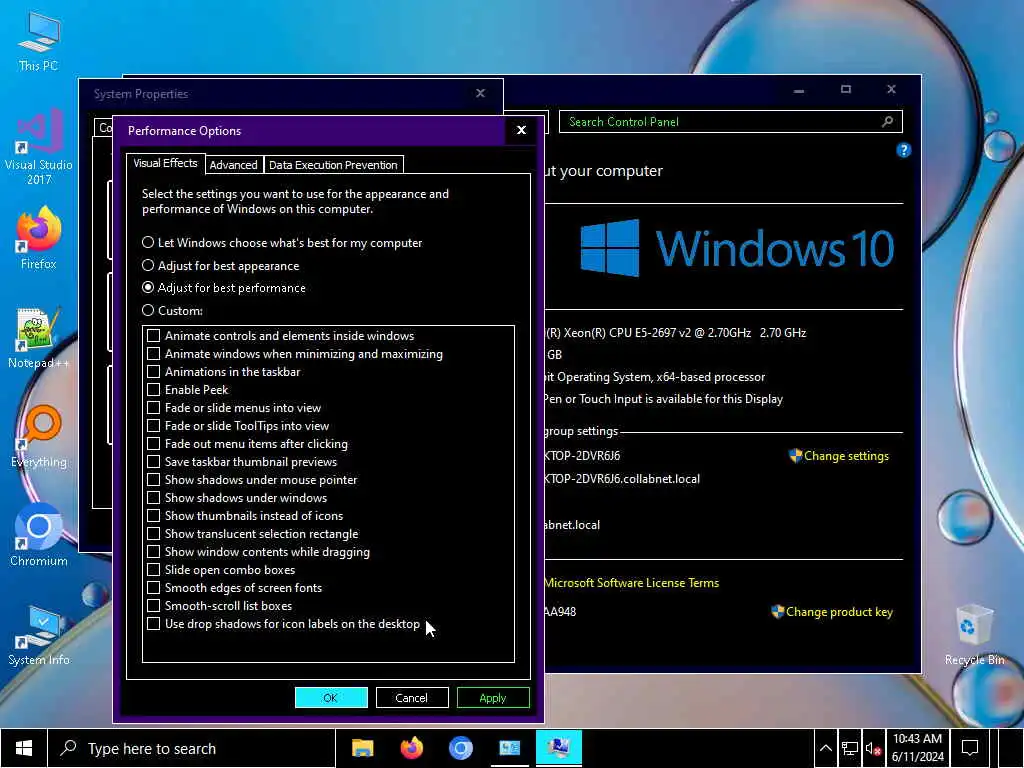The image size is (1024, 768).
Task: Click Change settings link in System window
Action: click(x=846, y=456)
